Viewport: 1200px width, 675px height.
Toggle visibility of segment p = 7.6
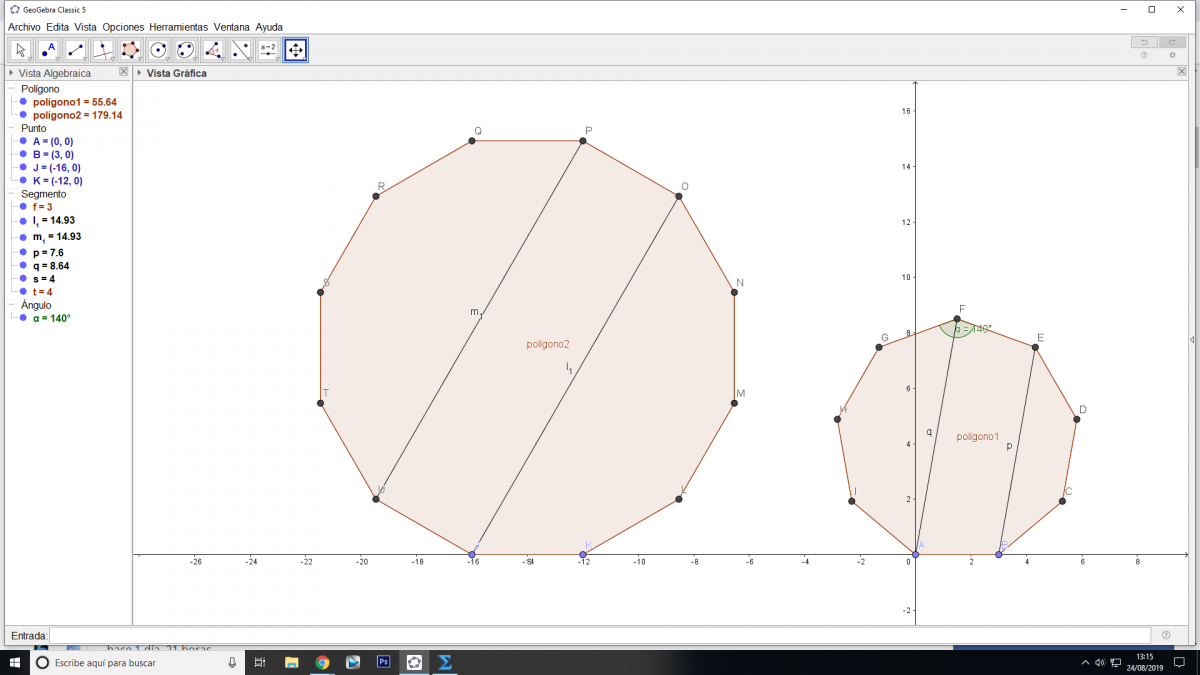pyautogui.click(x=23, y=253)
